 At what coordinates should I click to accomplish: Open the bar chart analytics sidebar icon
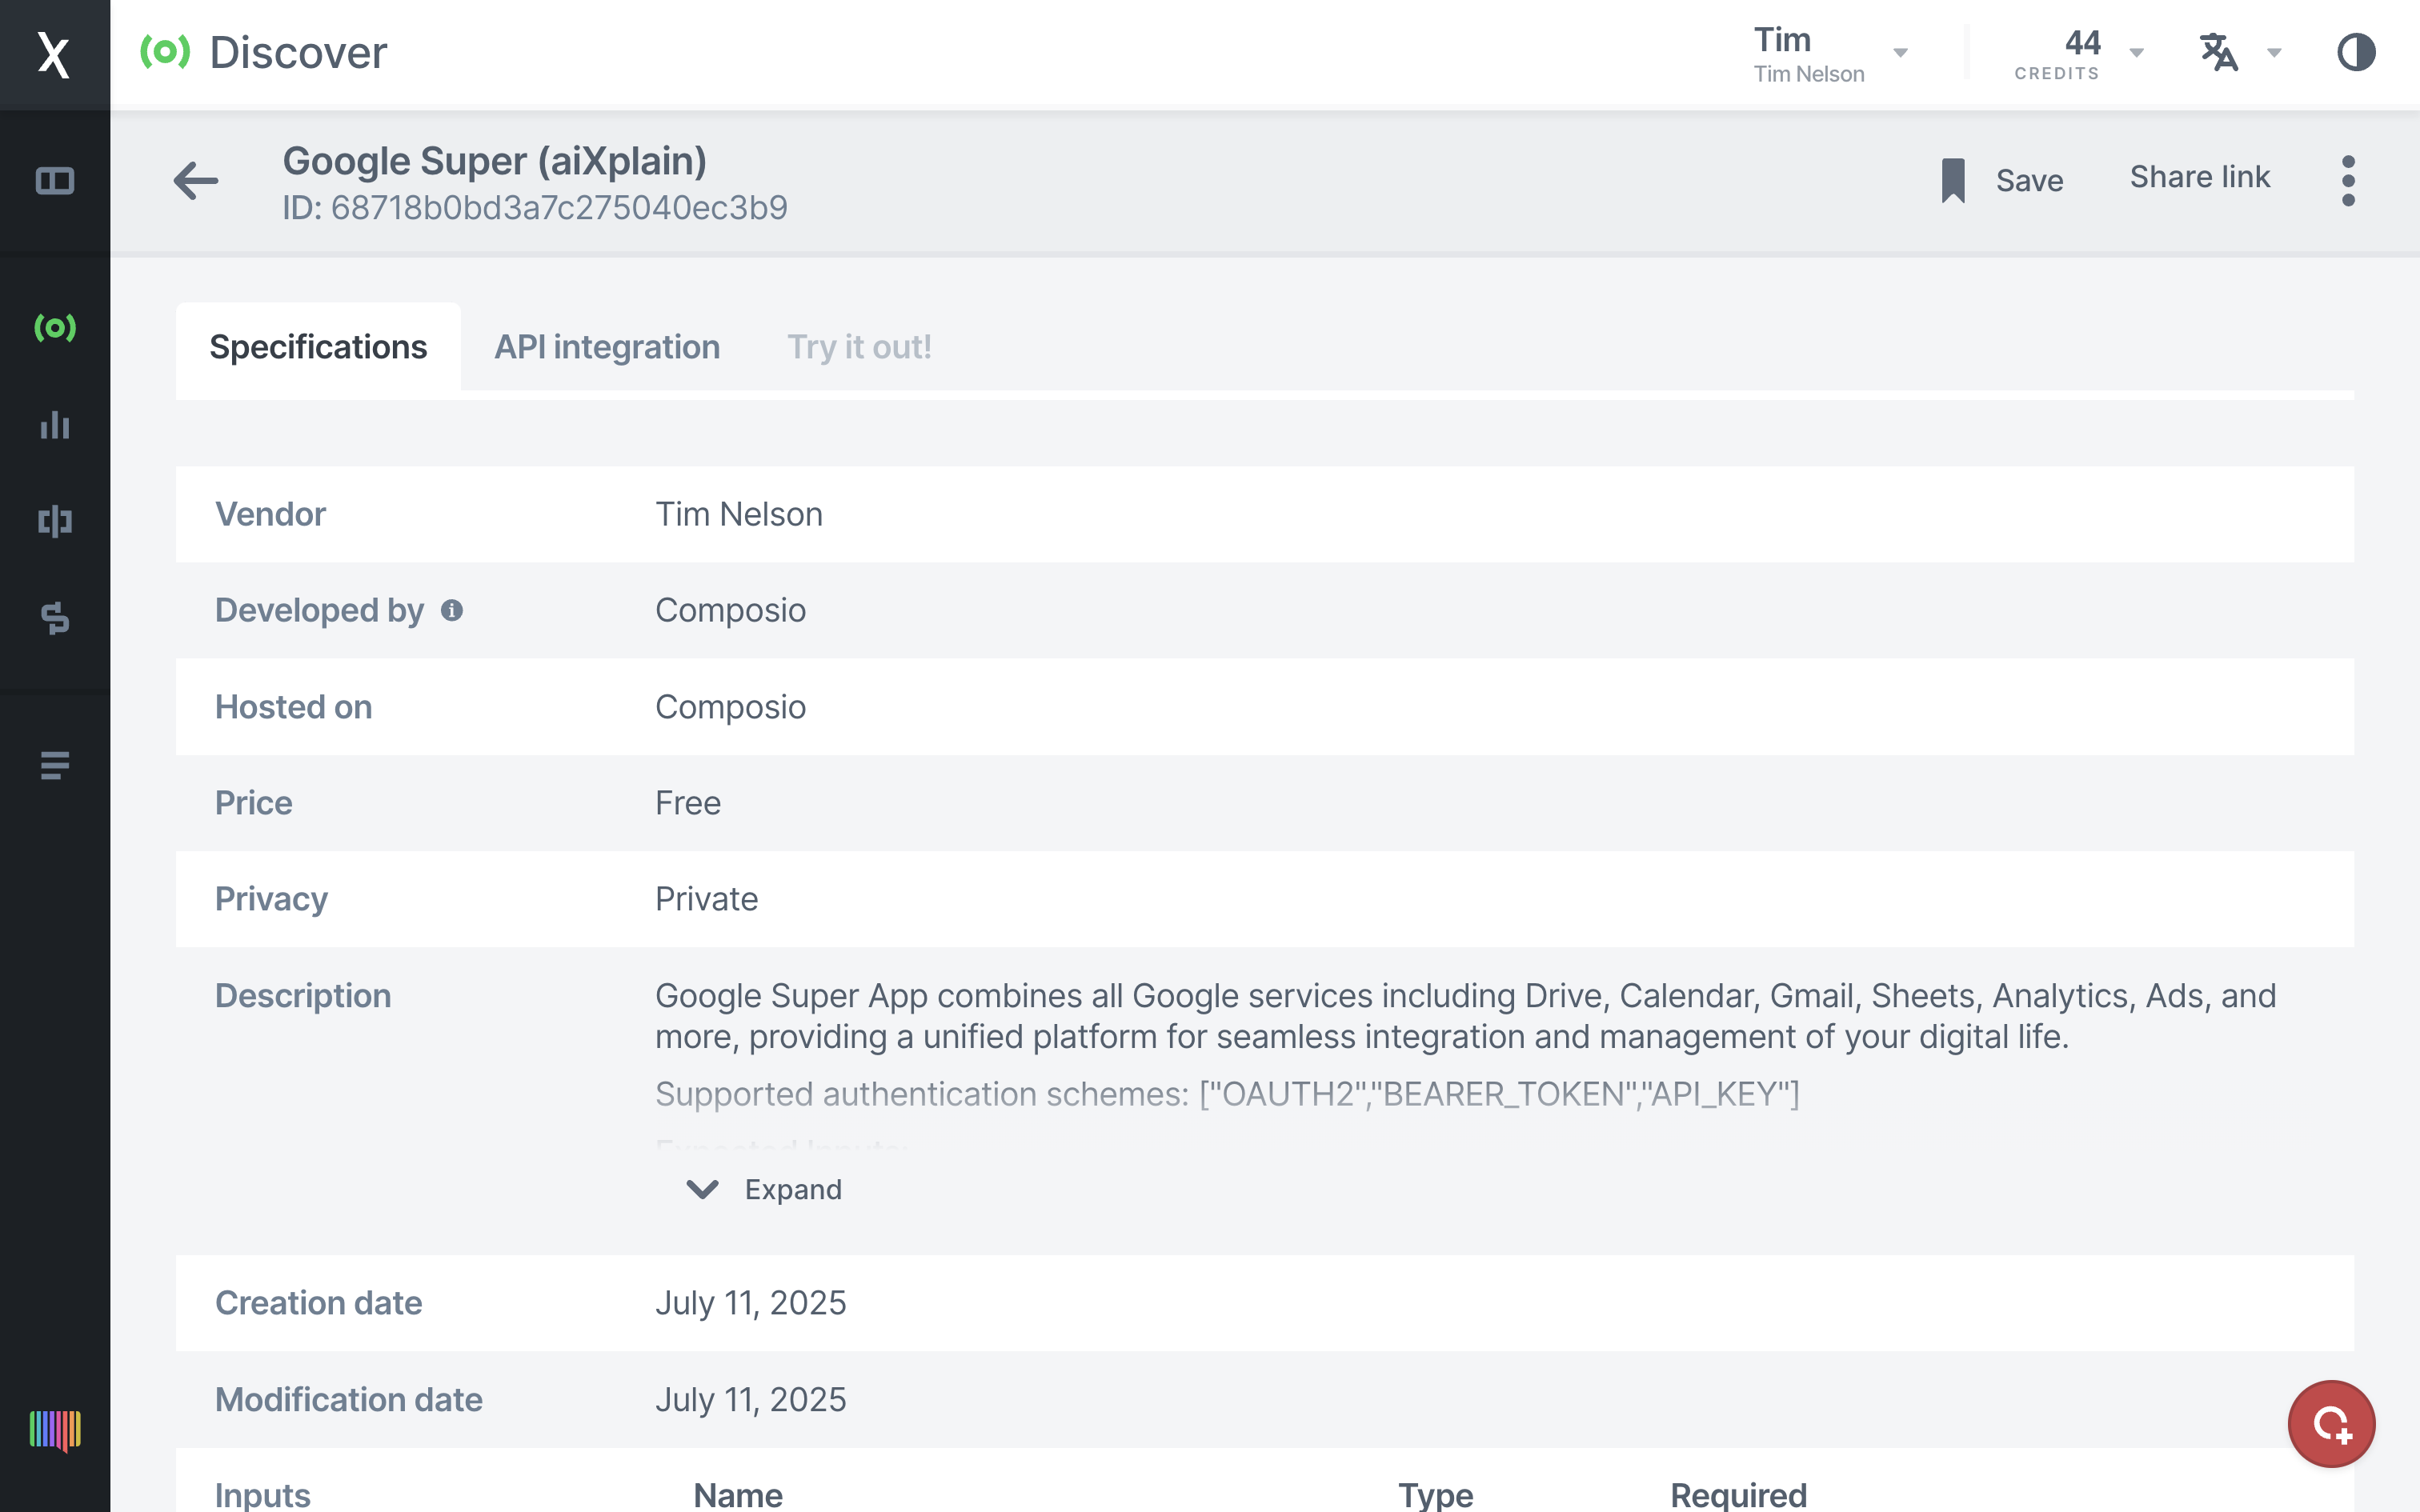54,425
